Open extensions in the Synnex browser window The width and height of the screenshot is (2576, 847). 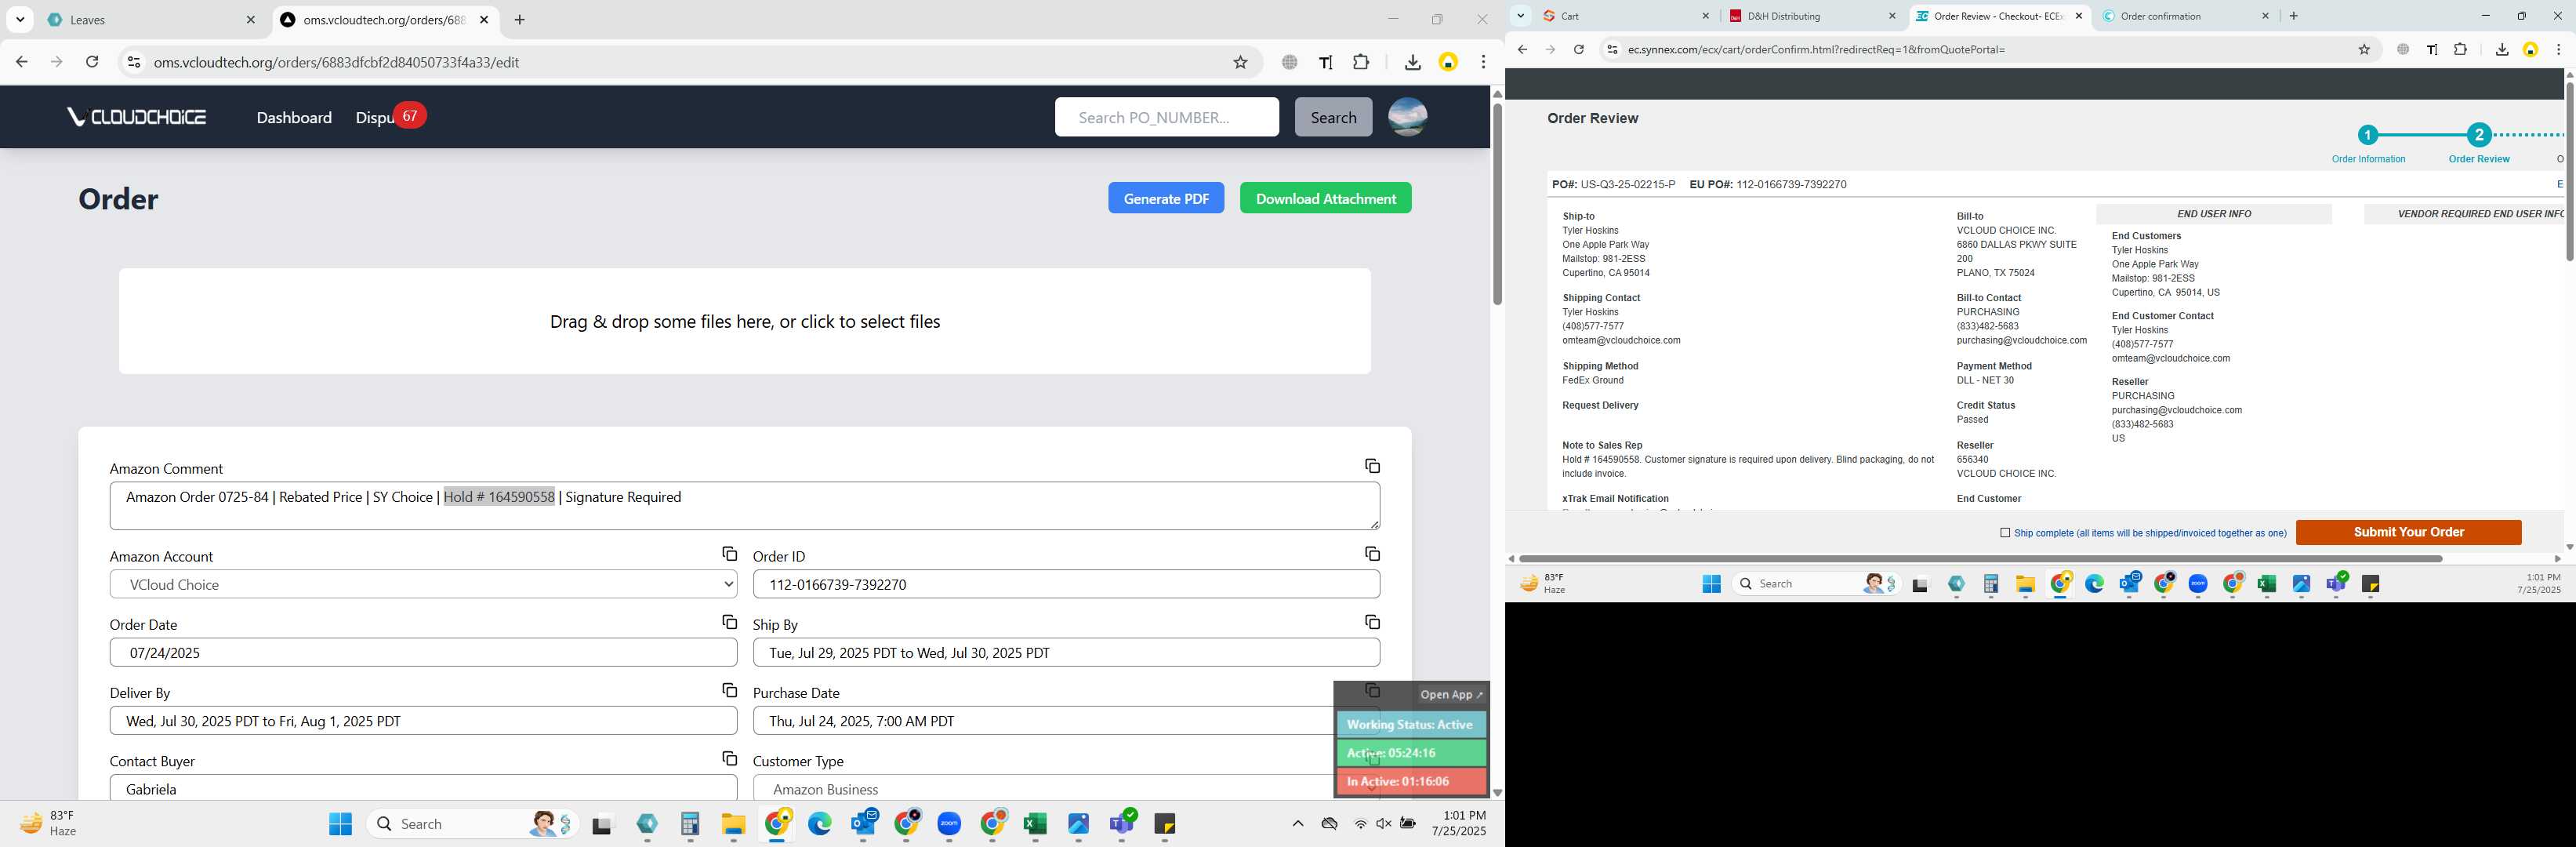coord(2460,50)
